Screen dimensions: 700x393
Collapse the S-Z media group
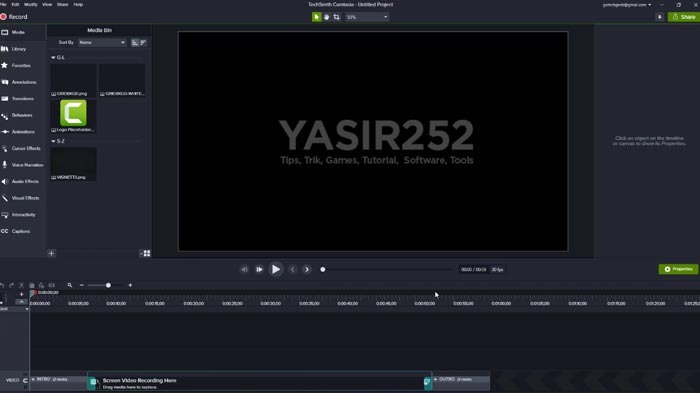(53, 141)
